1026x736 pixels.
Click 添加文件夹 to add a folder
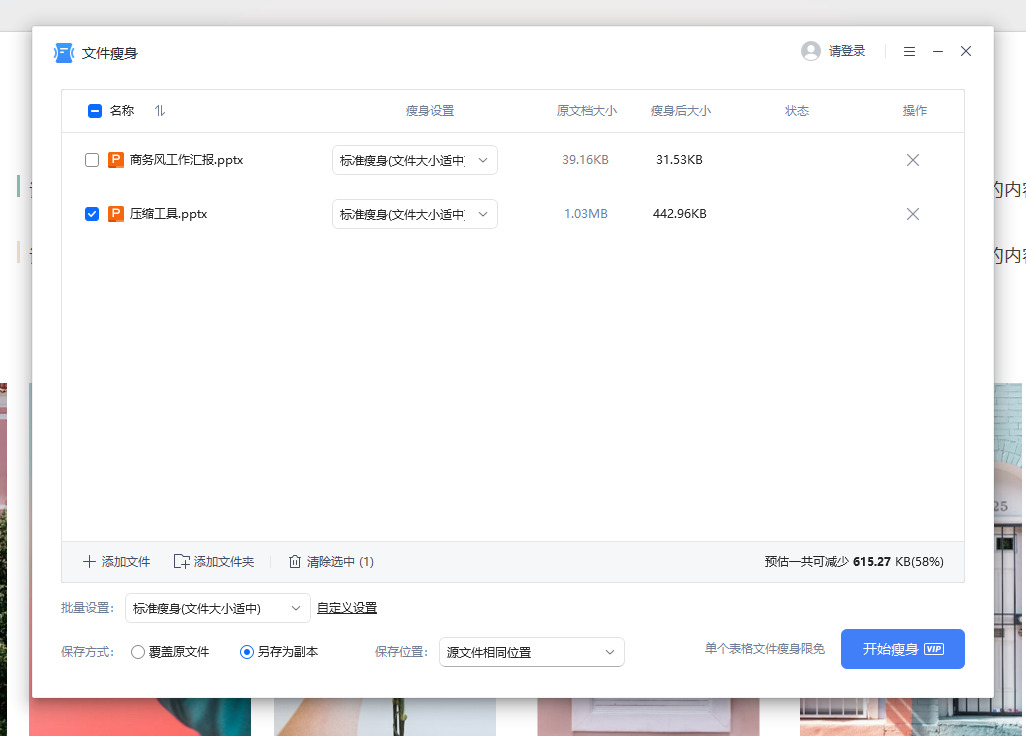(213, 561)
